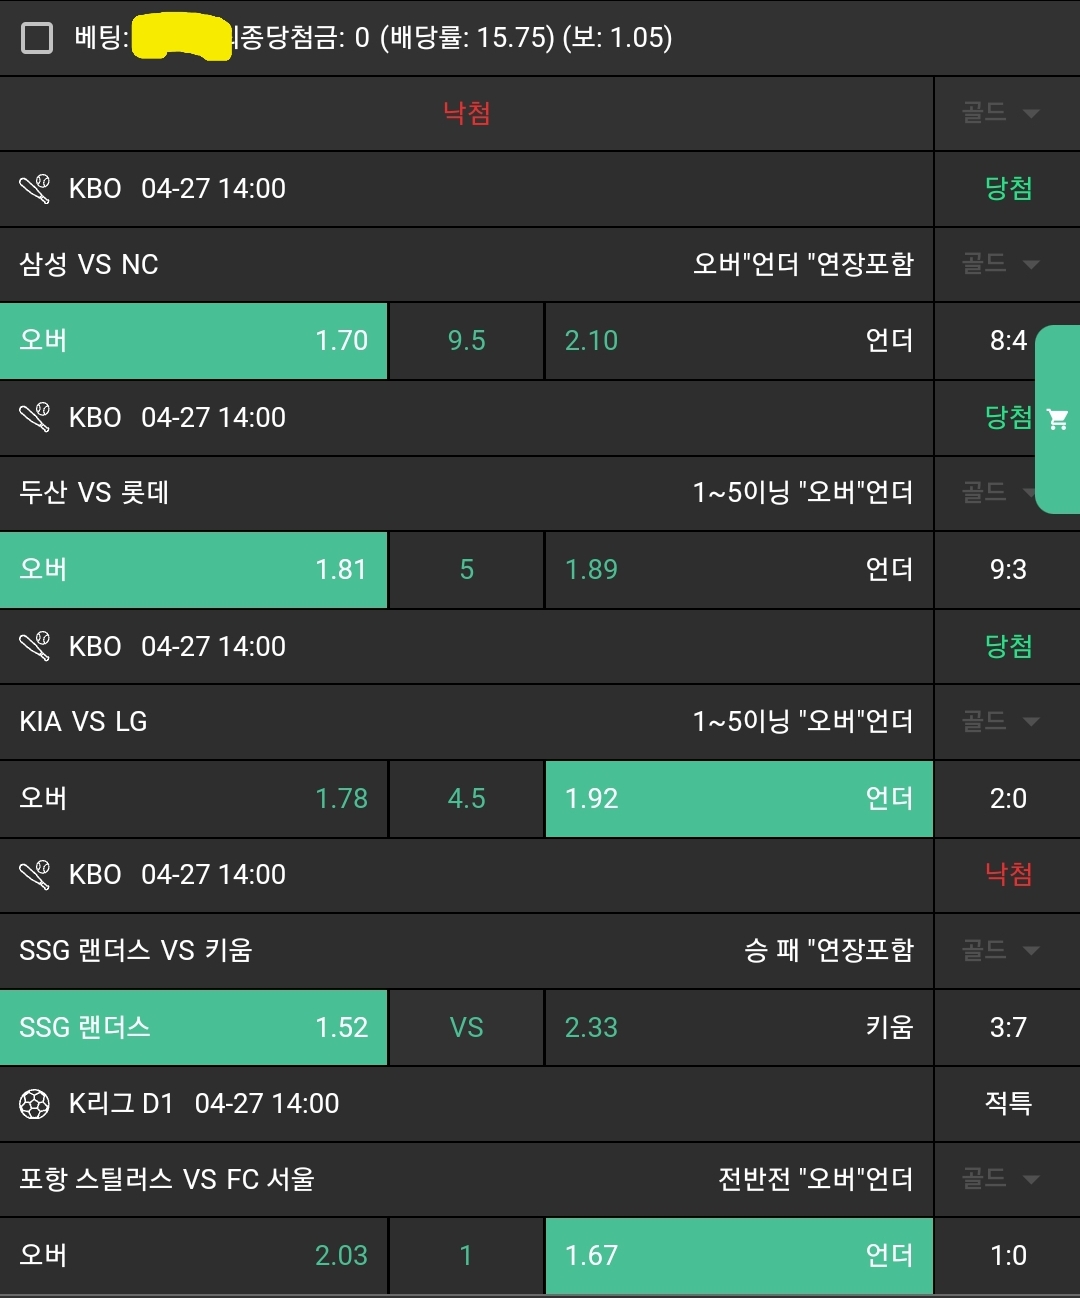The image size is (1080, 1298).
Task: Click baseball icon for 두산 VS 롯데 match
Action: tap(35, 417)
